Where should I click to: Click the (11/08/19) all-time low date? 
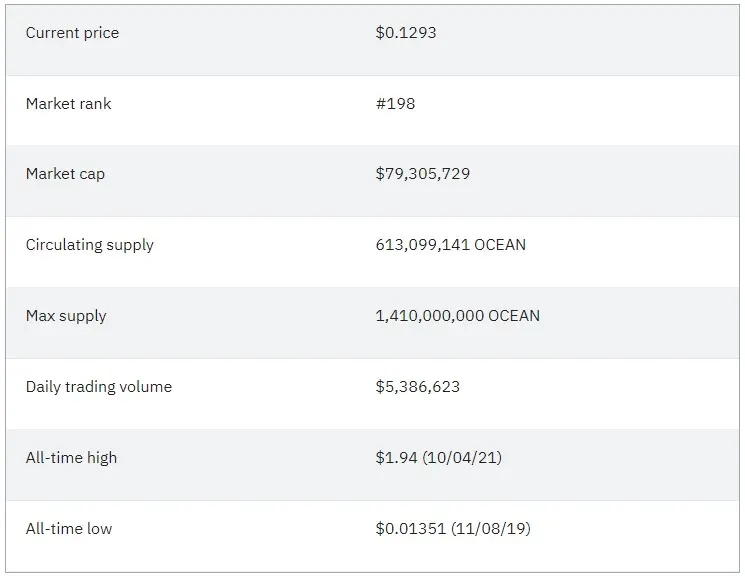[x=491, y=528]
